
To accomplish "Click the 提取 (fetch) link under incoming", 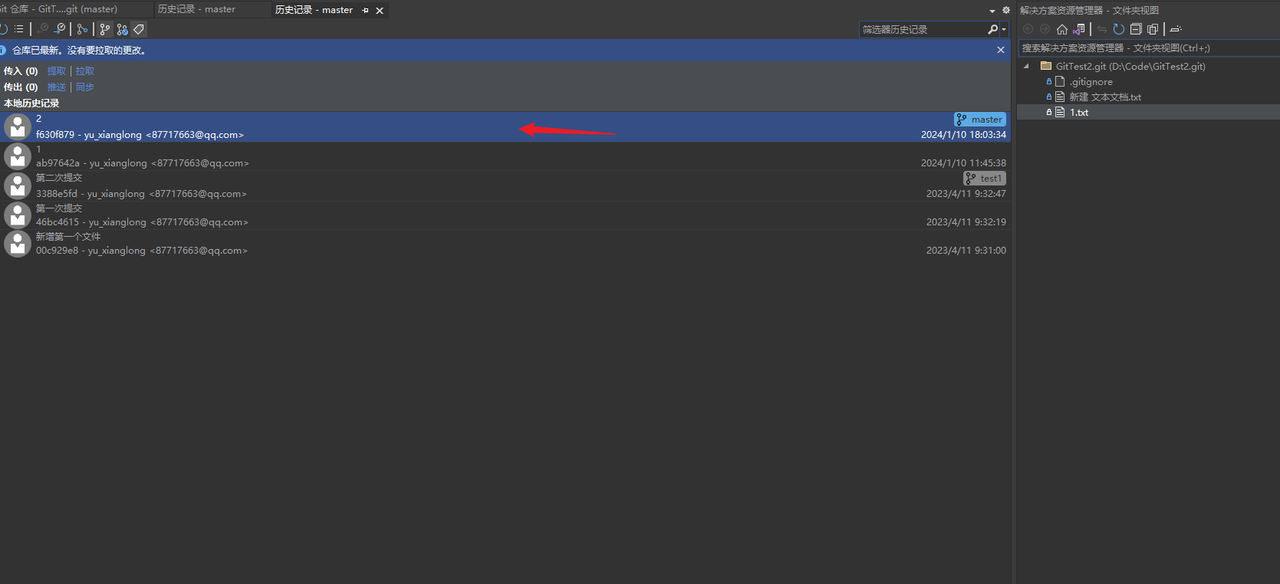I will (x=57, y=71).
